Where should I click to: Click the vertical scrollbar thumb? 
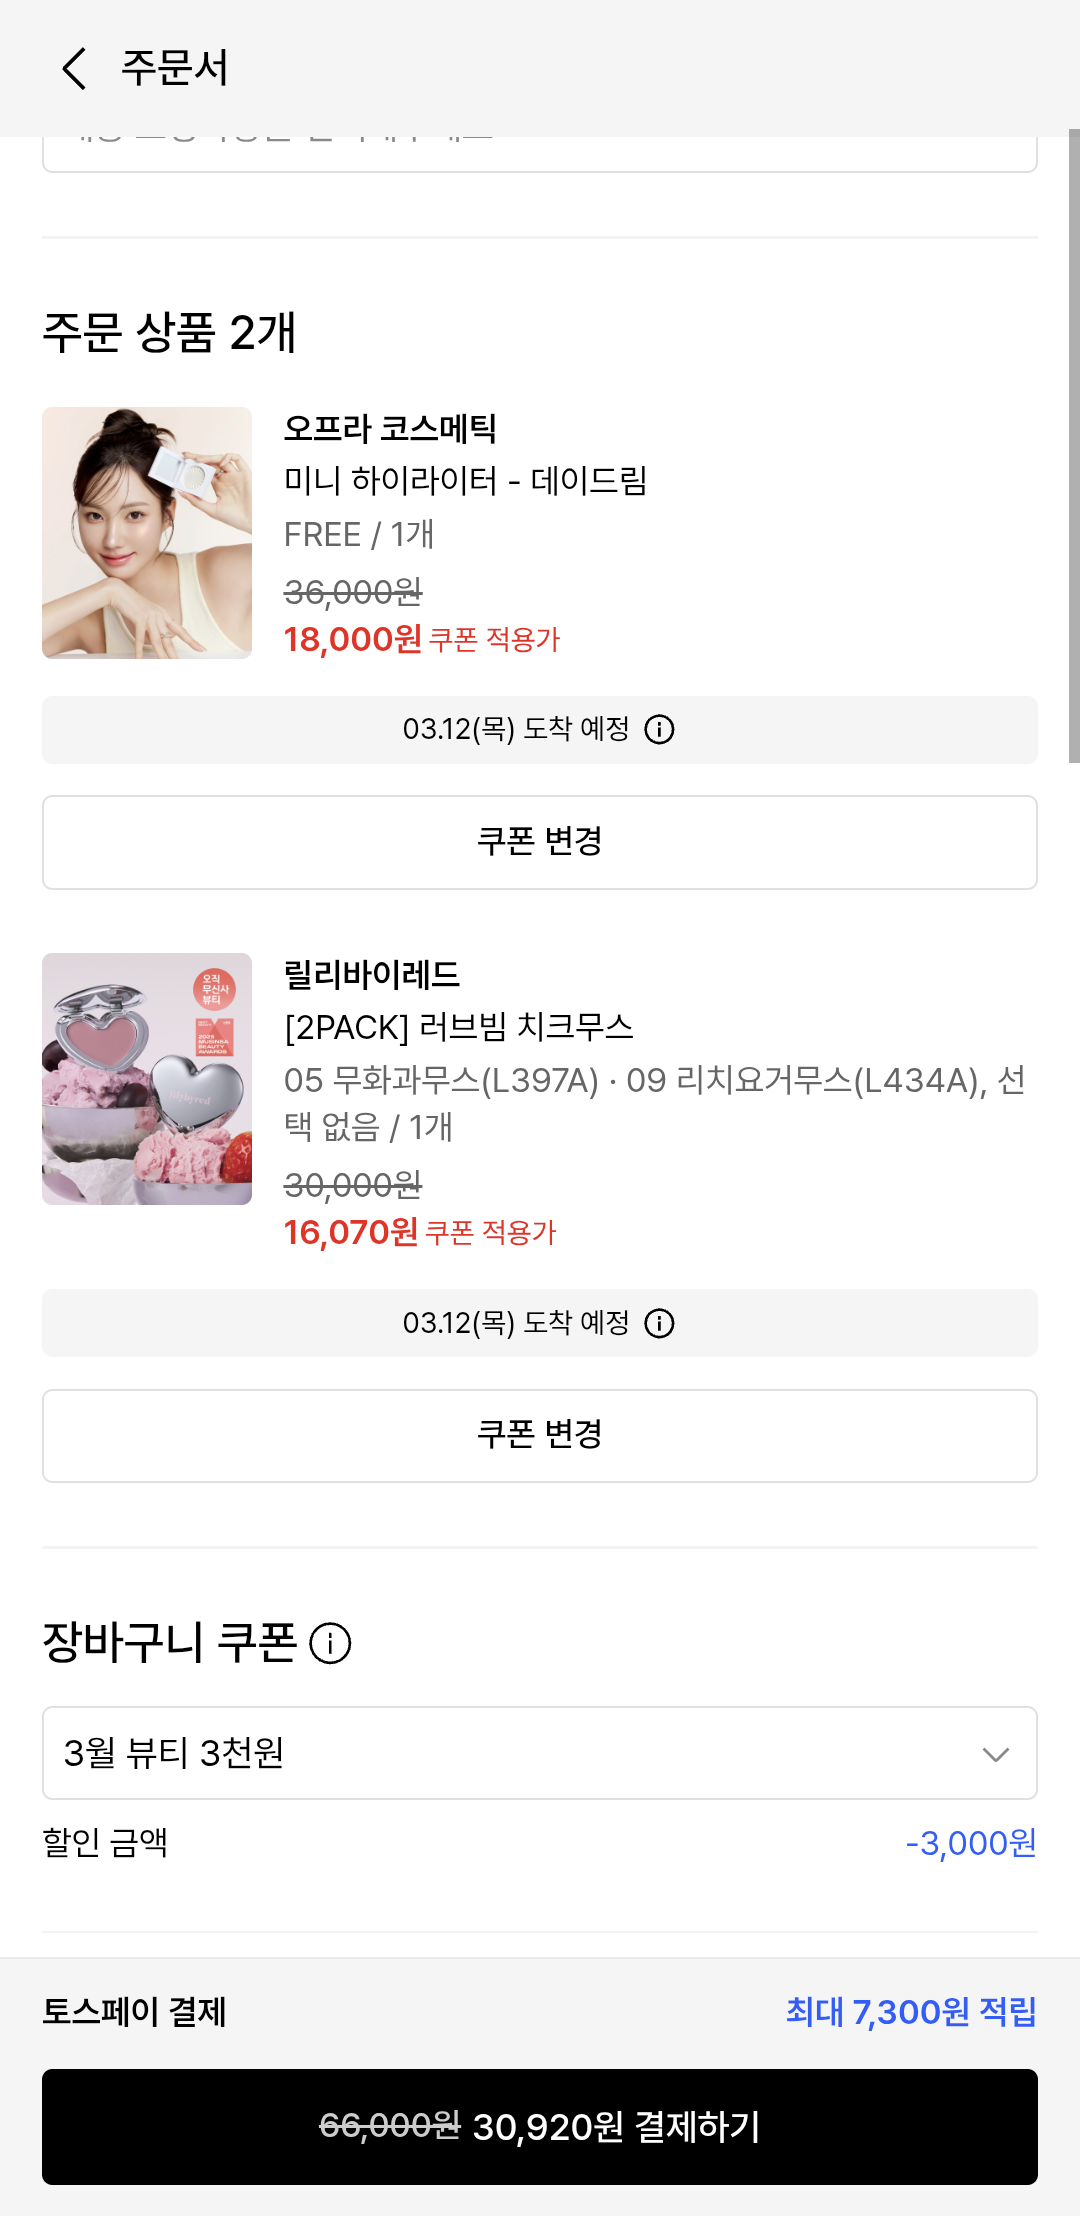[x=1073, y=445]
